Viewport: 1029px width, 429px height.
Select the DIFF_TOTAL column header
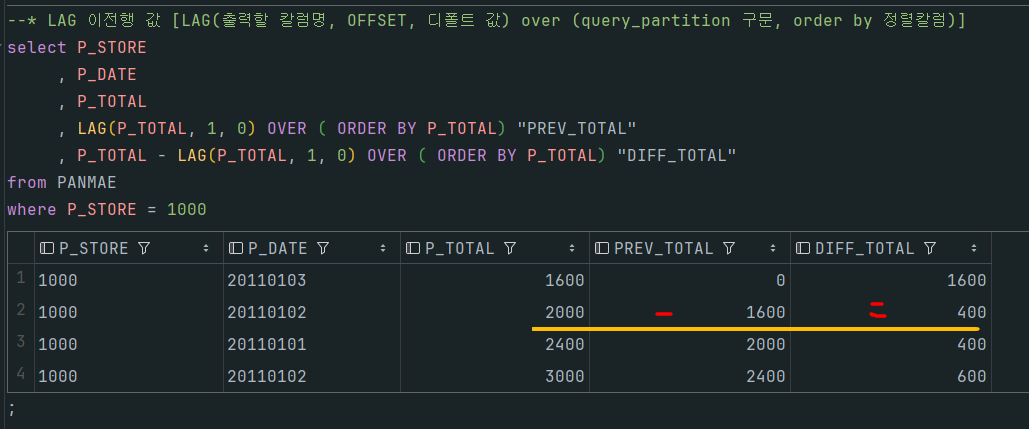pyautogui.click(x=891, y=248)
